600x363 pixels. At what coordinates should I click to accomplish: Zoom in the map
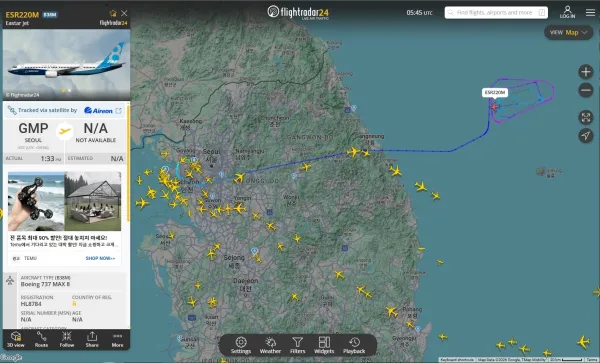[585, 72]
